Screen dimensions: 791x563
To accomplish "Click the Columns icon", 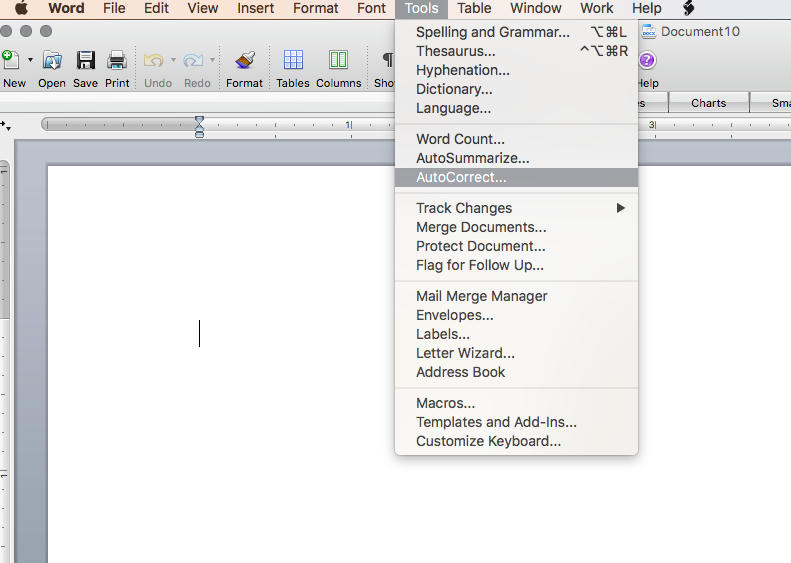I will [338, 60].
